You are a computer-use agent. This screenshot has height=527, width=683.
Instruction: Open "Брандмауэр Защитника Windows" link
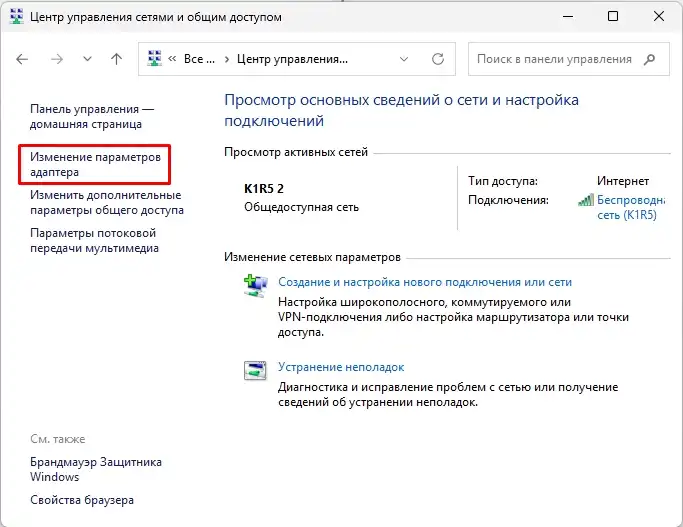[x=96, y=469]
